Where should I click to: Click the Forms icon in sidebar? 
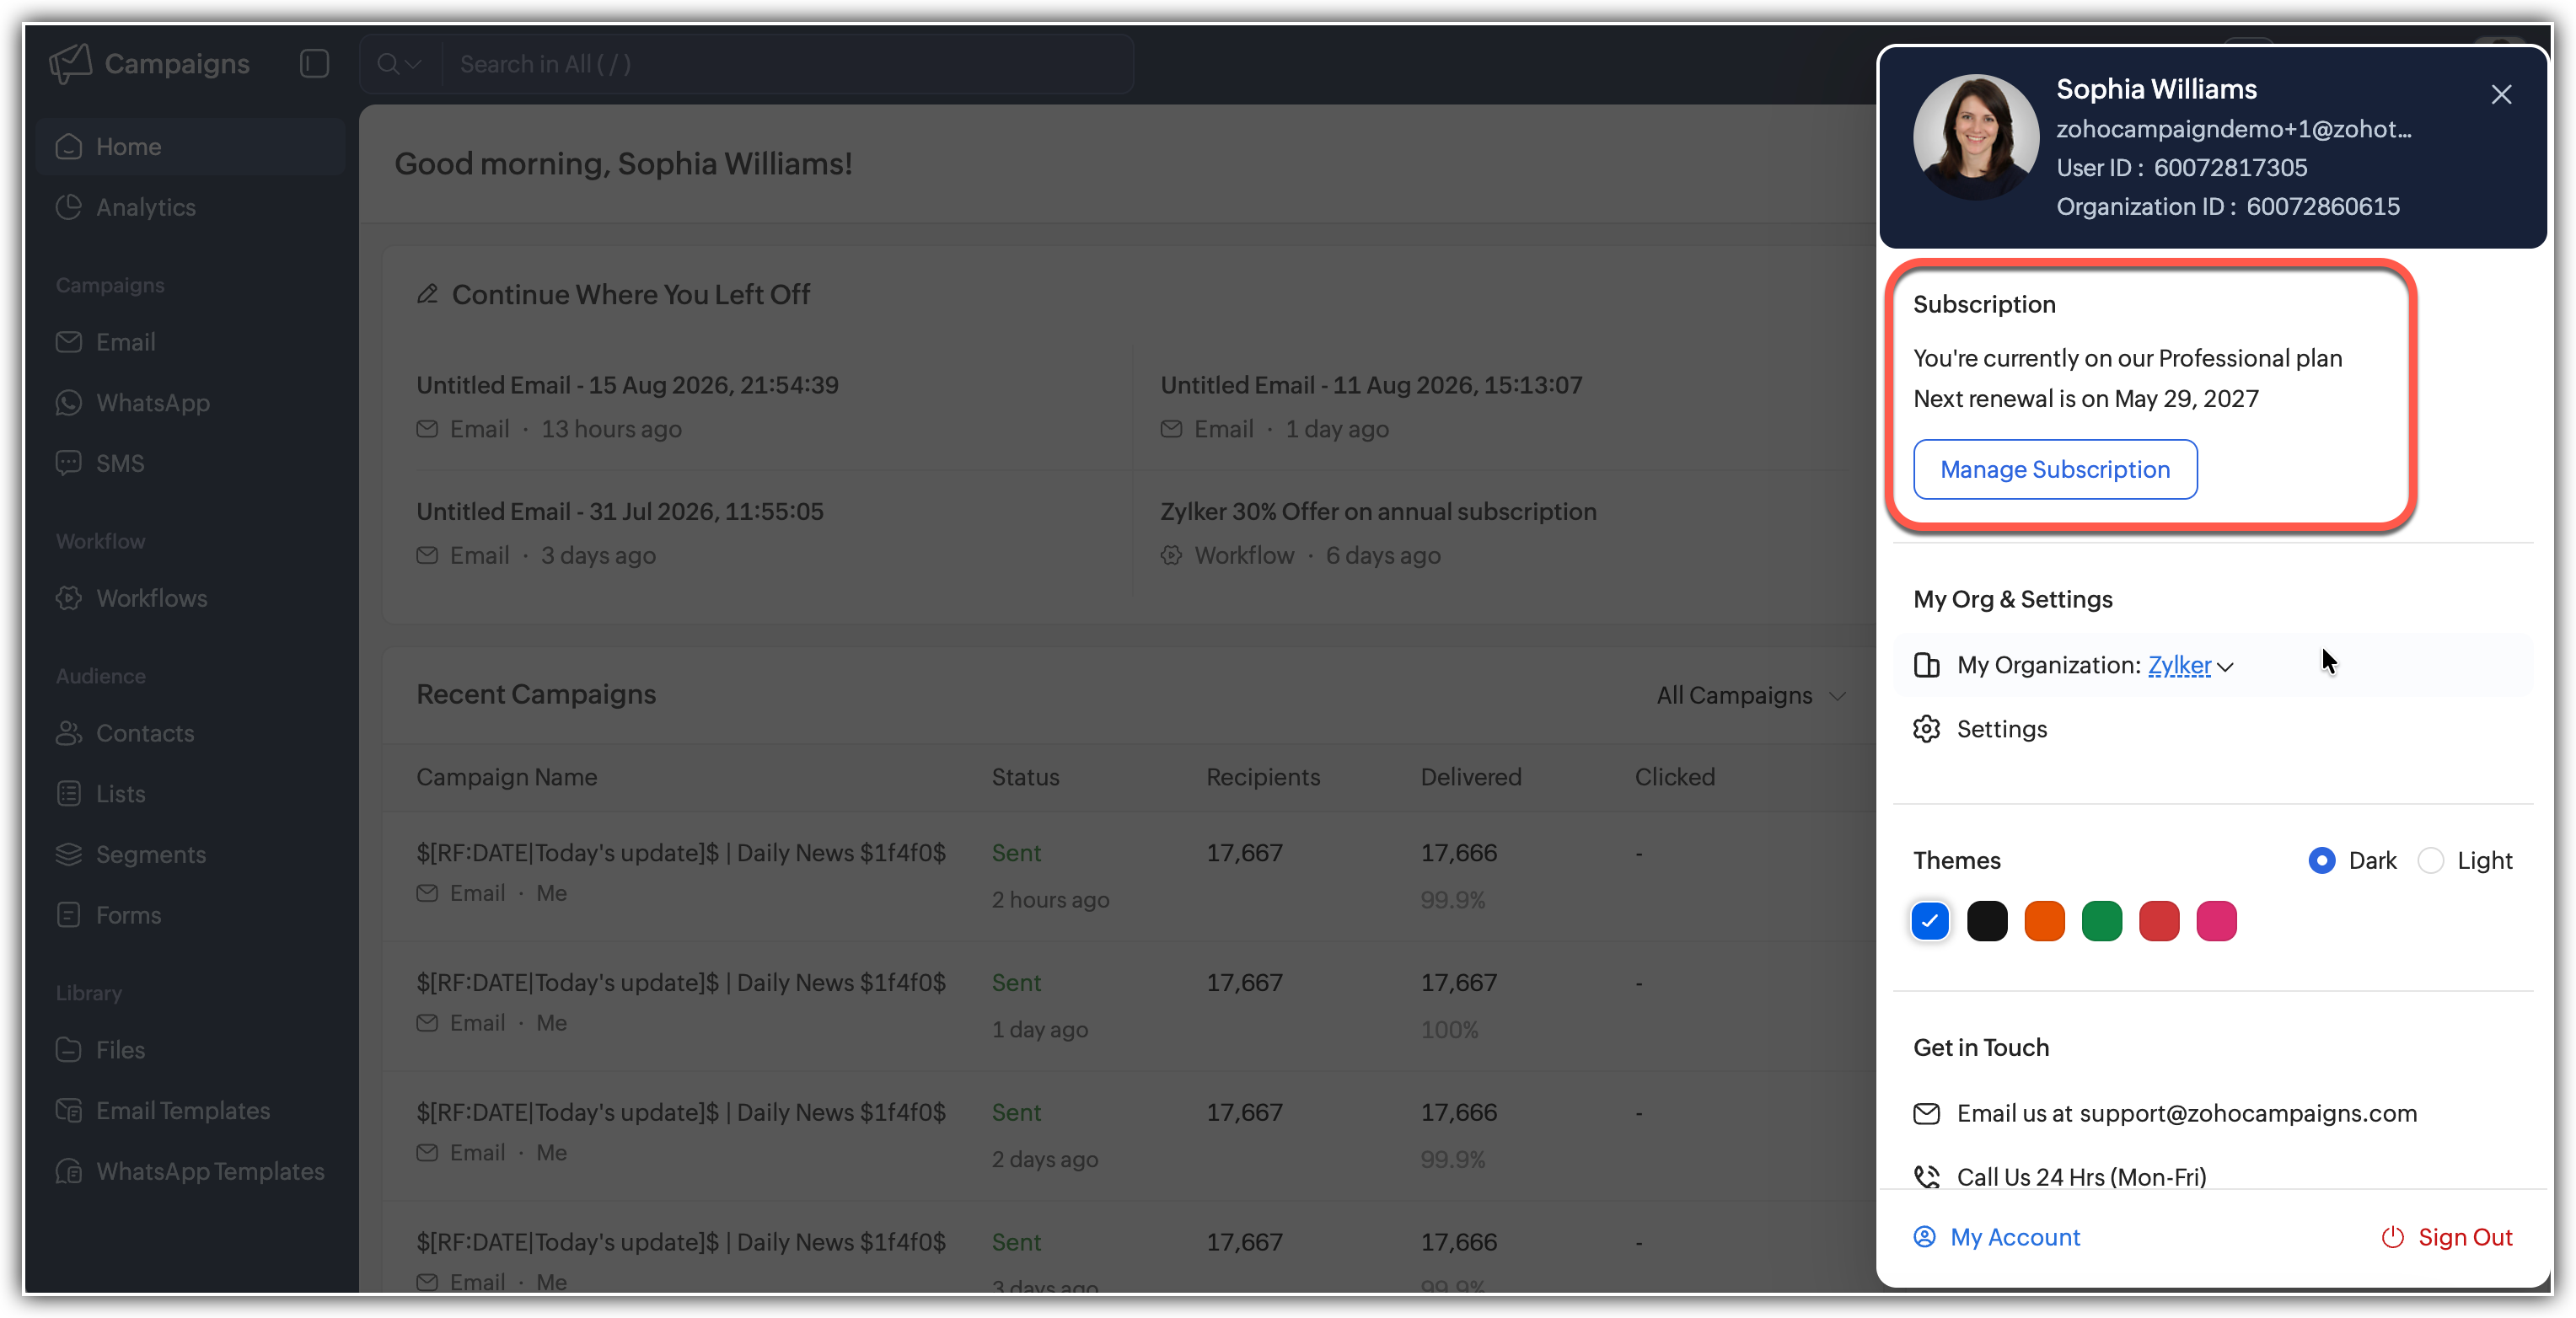pyautogui.click(x=69, y=915)
